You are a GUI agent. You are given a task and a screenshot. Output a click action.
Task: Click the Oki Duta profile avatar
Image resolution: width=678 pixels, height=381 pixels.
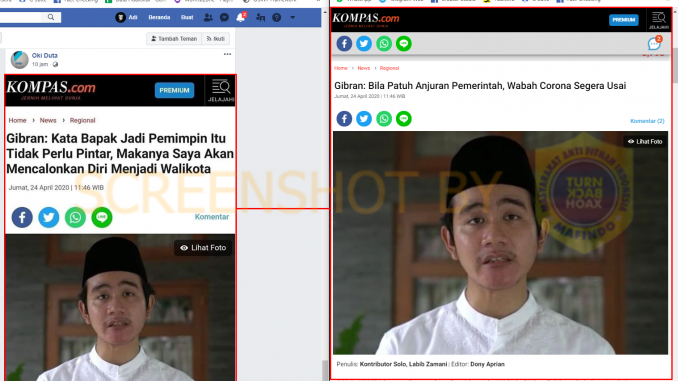click(19, 60)
